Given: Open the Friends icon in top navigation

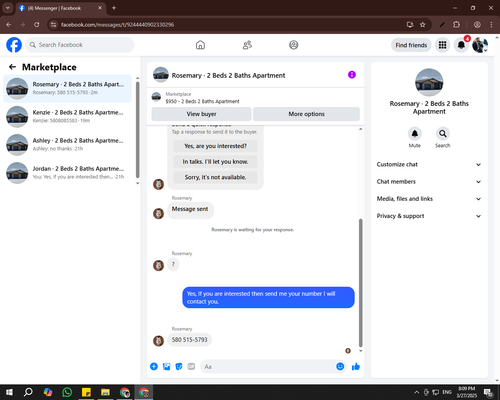Looking at the screenshot, I should 247,45.
